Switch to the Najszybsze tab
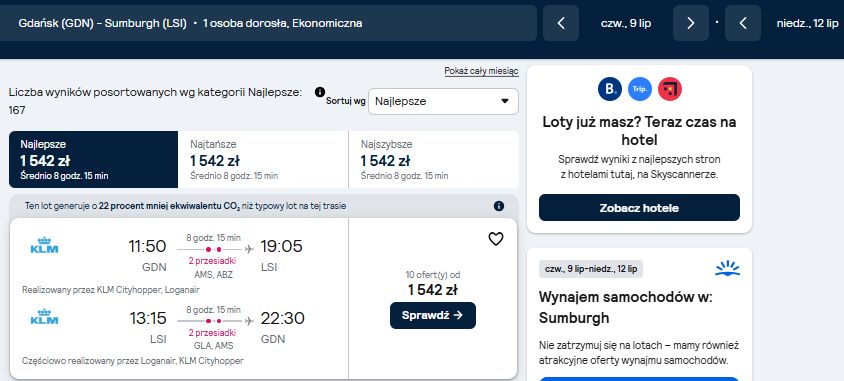 tap(434, 159)
